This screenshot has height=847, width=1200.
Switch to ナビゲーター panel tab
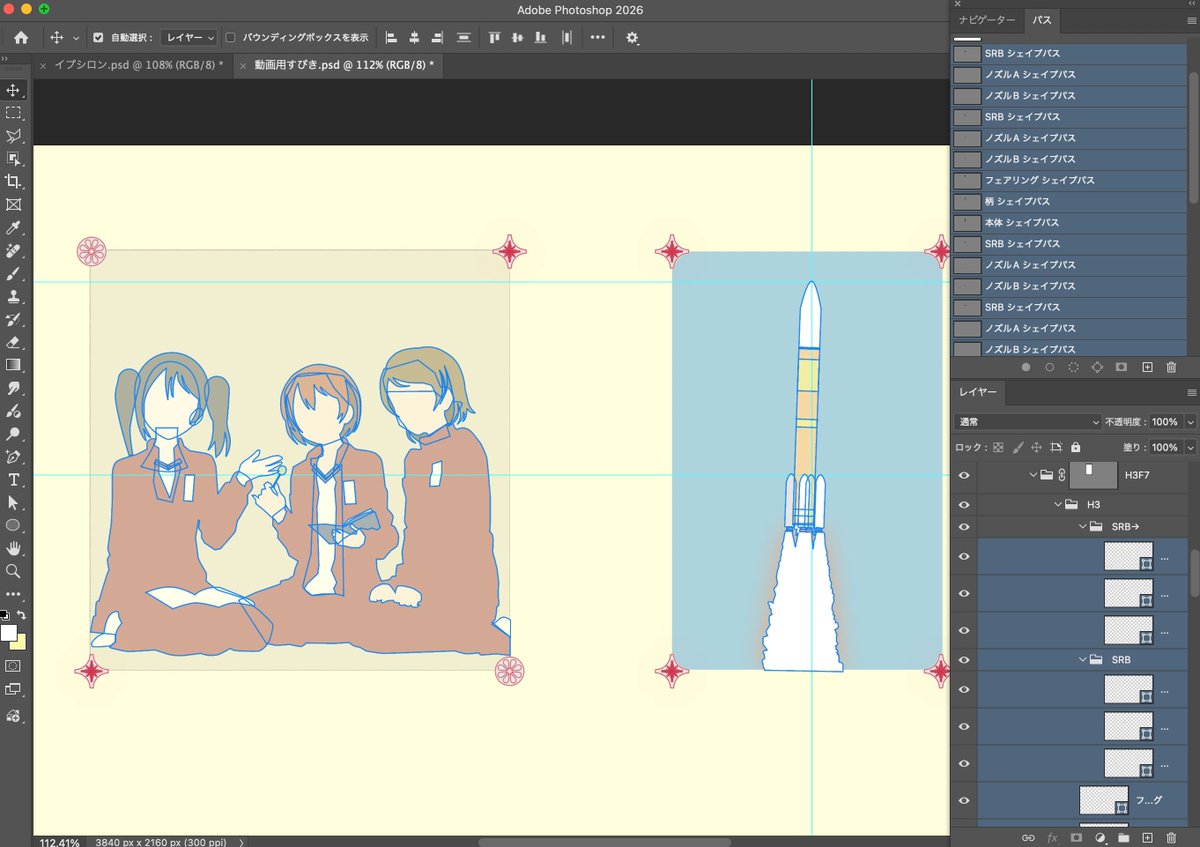point(986,20)
